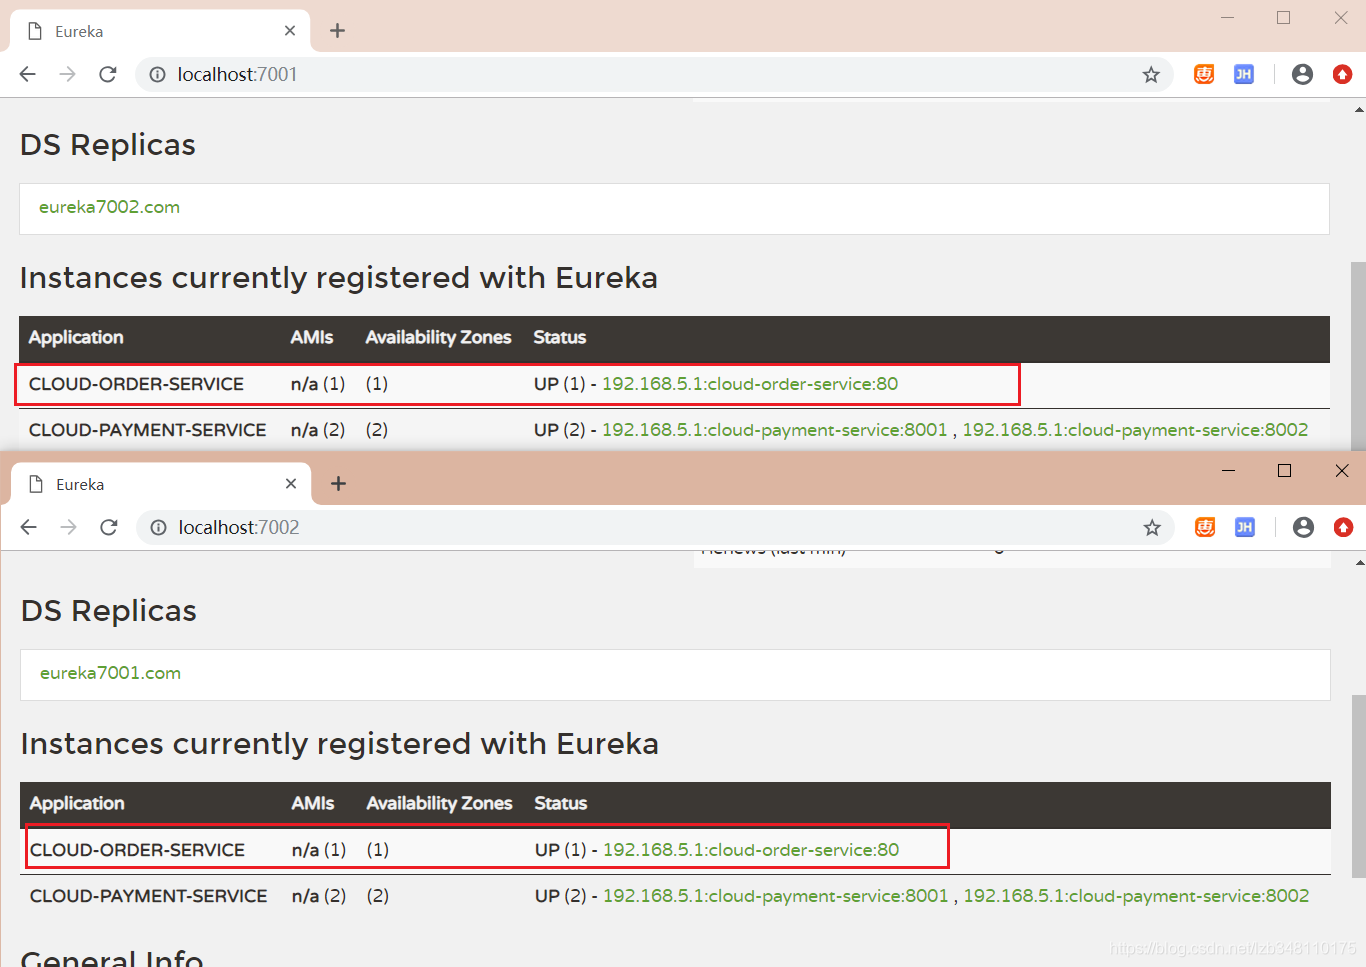The height and width of the screenshot is (967, 1366).
Task: Click vertical scrollbar thumb in localhost:7001 window
Action: tap(1358, 355)
